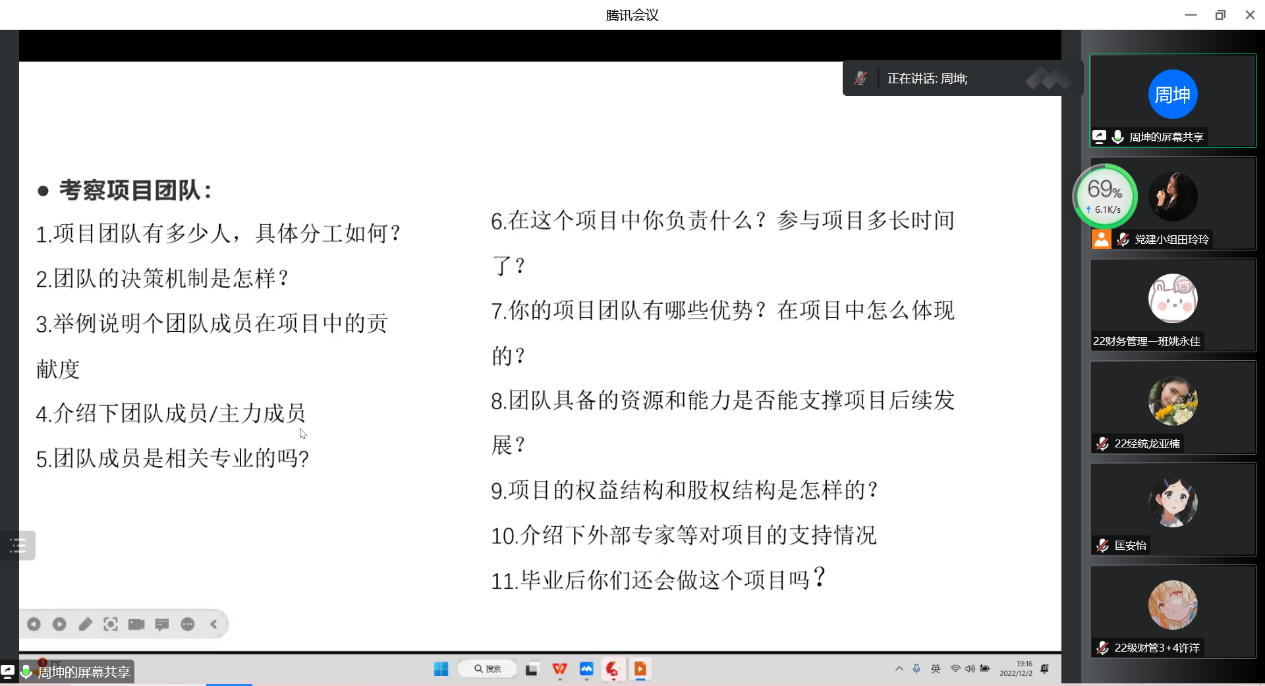
Task: Click muted mic icon next to 匡安怡
Action: click(1102, 545)
